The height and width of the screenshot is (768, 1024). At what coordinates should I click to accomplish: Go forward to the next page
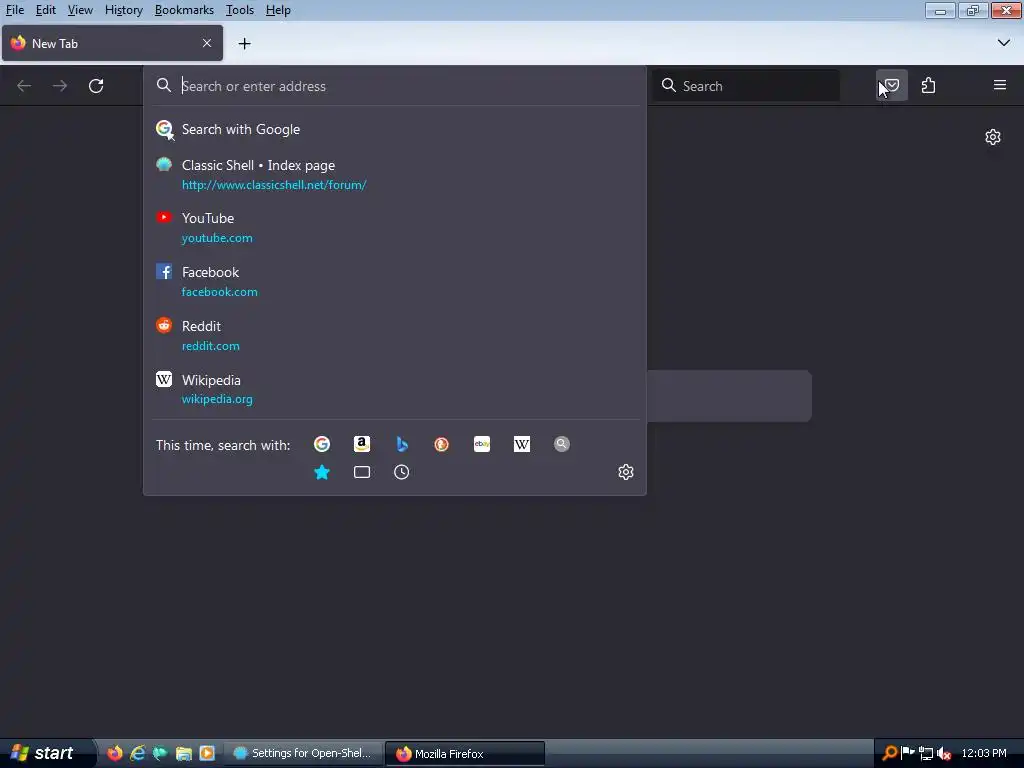pos(59,86)
